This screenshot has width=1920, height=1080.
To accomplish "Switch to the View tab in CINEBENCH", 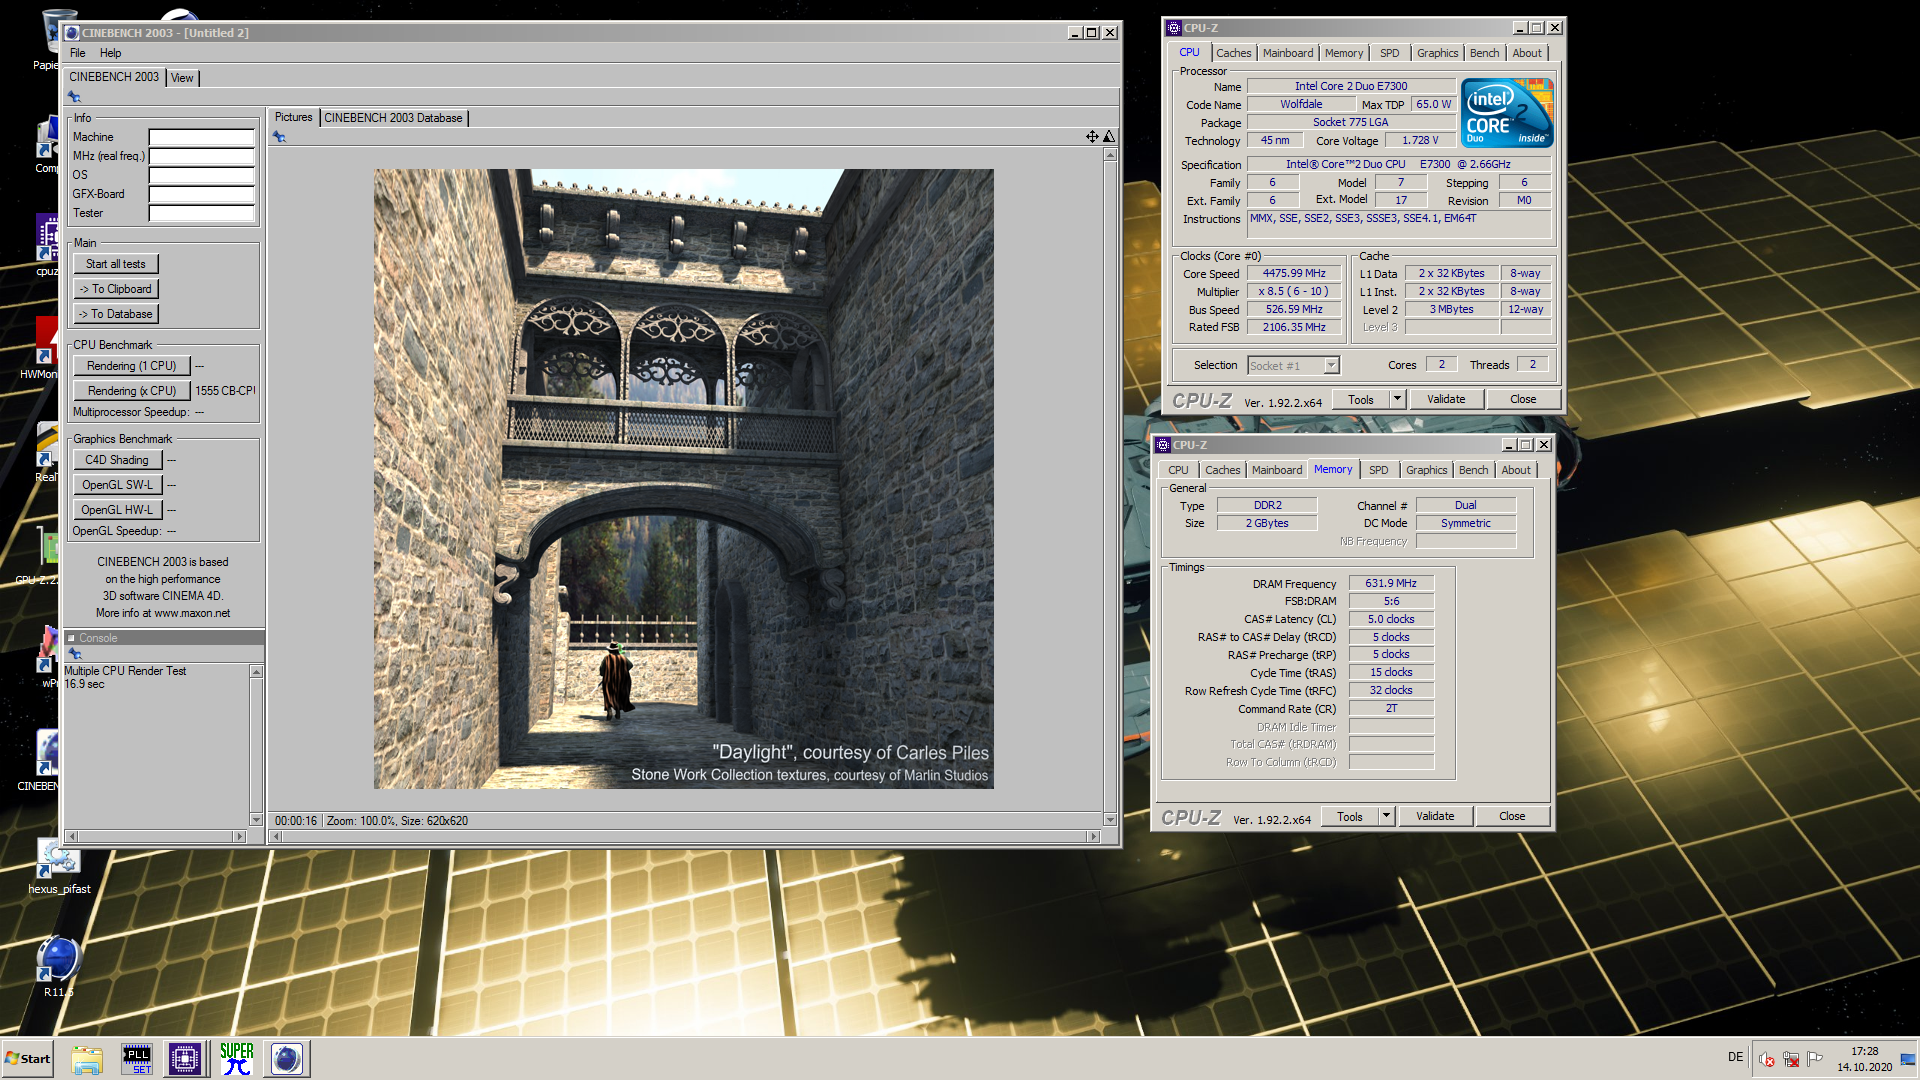I will 182,78.
